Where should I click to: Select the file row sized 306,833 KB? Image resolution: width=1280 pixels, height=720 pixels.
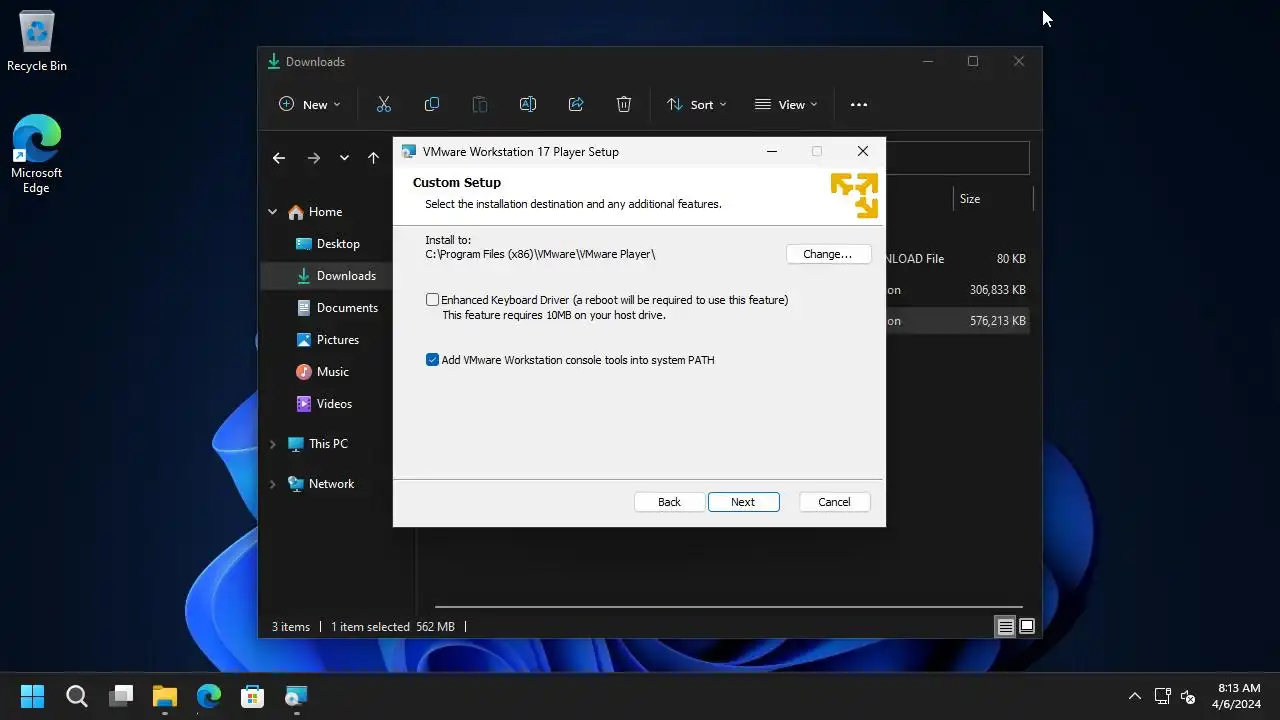coord(957,290)
